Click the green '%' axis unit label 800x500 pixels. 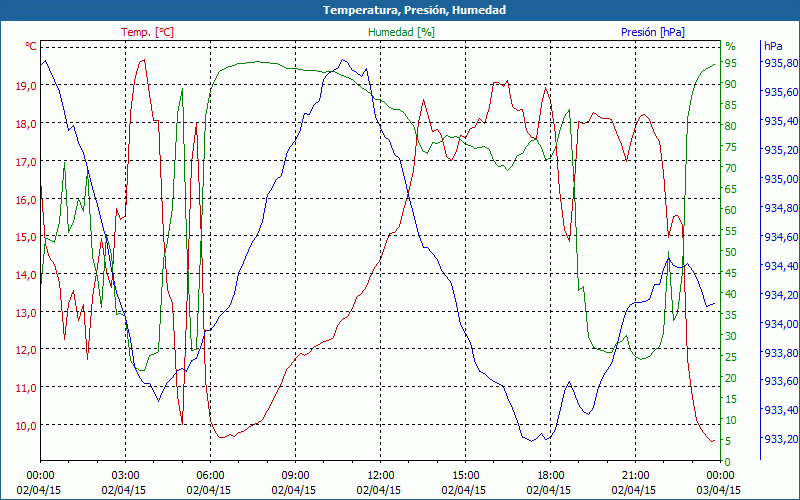(x=731, y=46)
